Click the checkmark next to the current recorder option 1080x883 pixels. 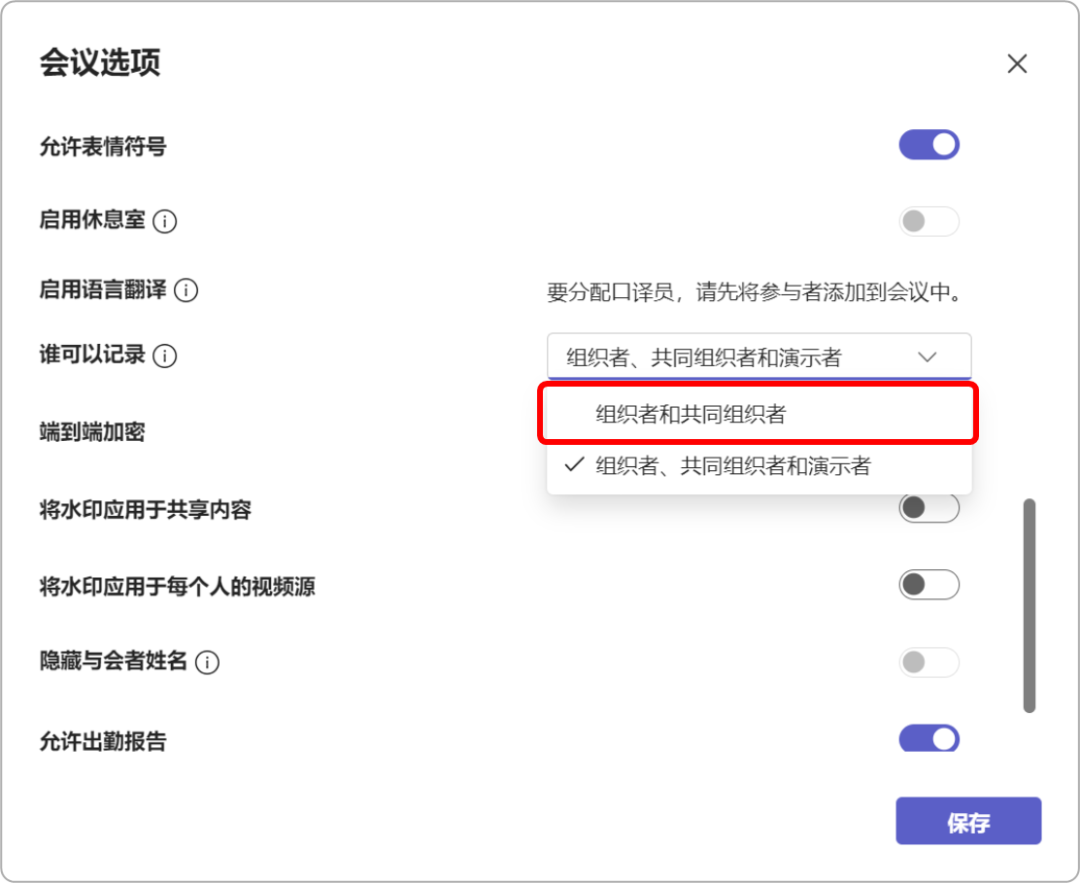pos(572,465)
